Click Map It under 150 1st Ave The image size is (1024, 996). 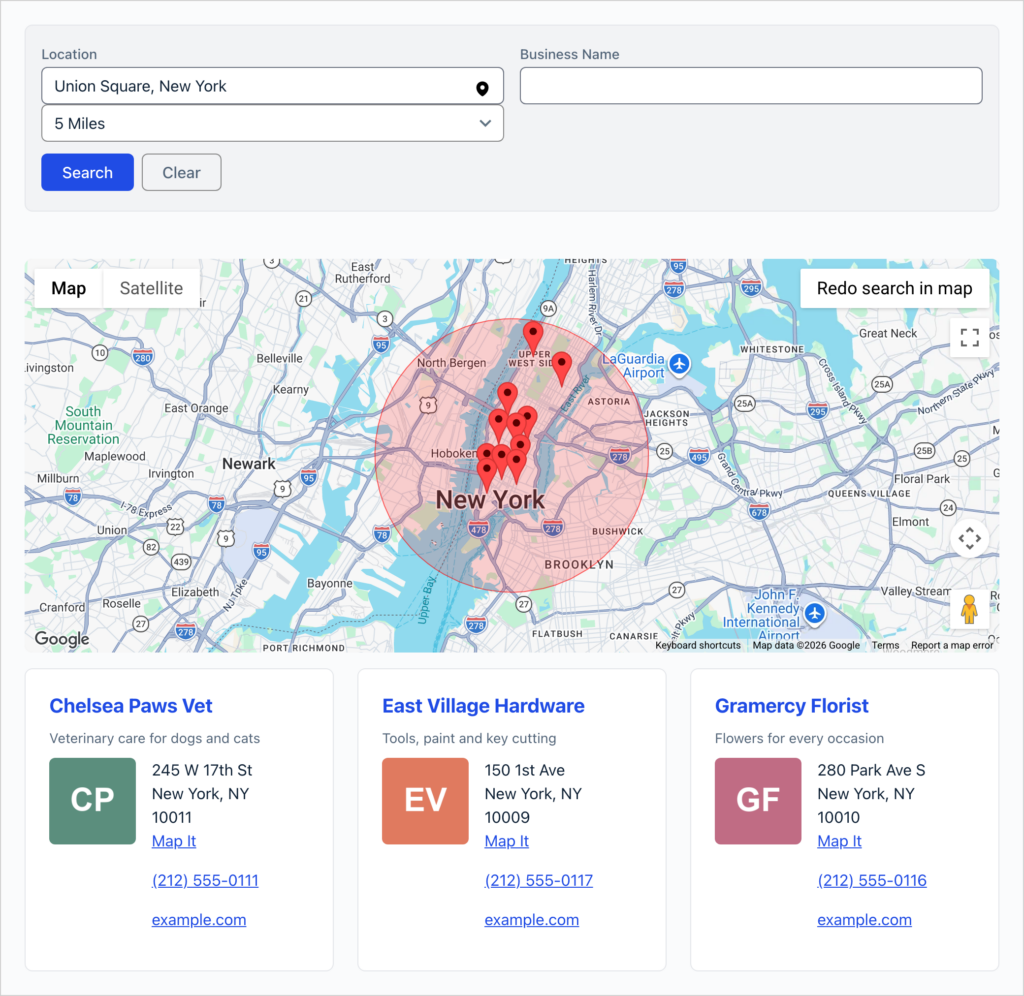tap(506, 841)
